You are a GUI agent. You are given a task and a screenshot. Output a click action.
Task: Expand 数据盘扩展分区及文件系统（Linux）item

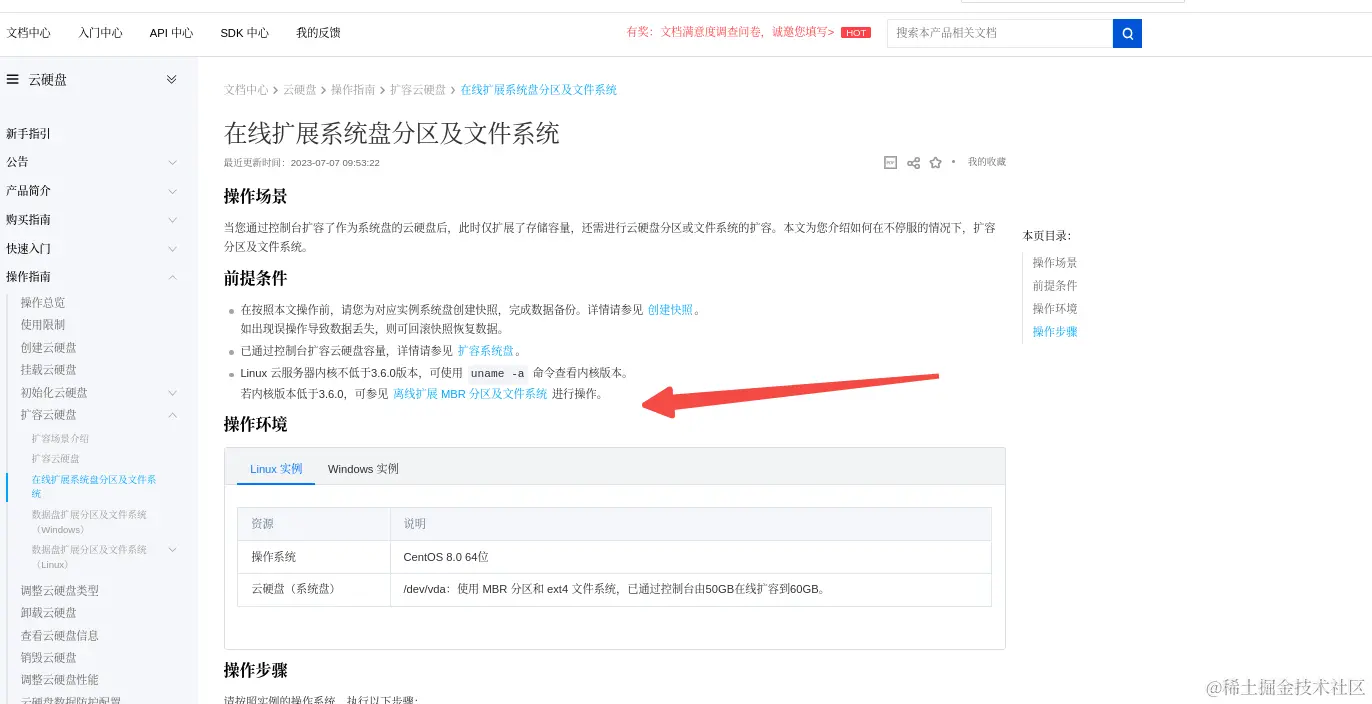coord(172,550)
